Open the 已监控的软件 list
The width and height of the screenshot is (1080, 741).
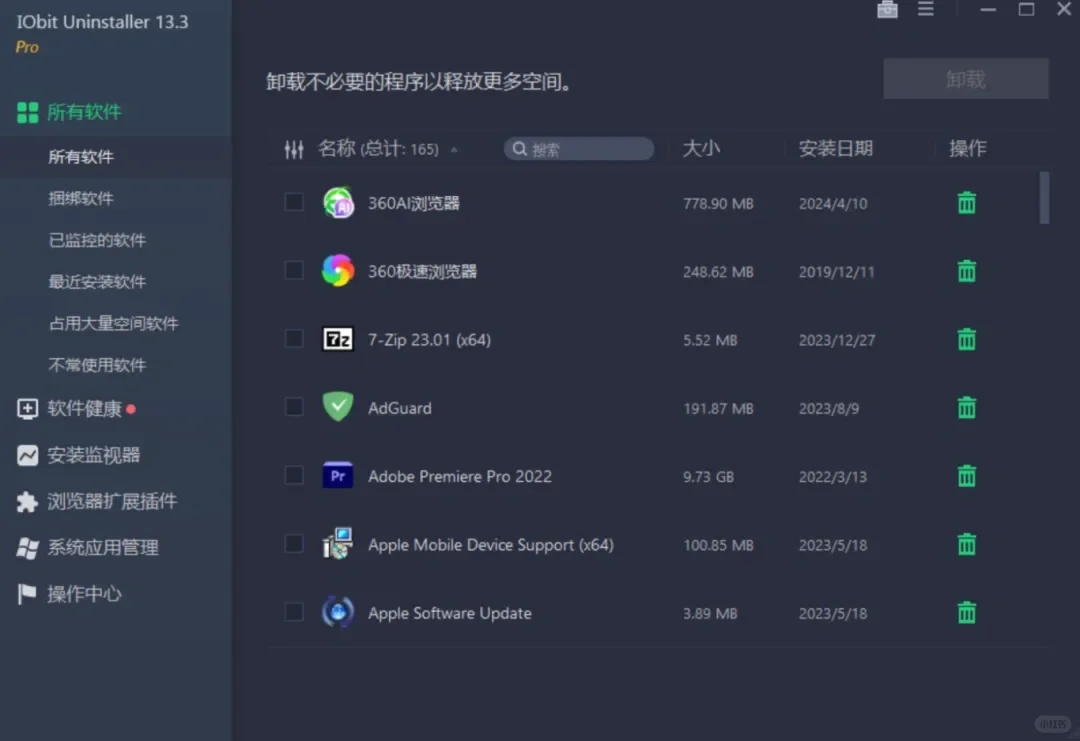96,240
